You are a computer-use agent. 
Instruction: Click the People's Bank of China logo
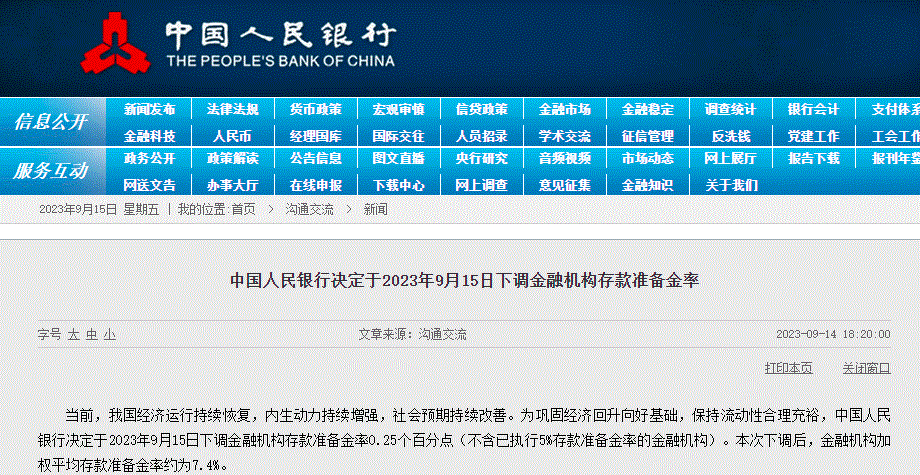pos(116,43)
